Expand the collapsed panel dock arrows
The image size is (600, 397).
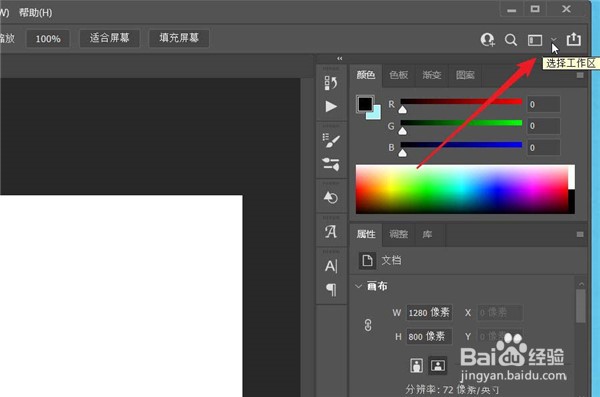tap(339, 59)
